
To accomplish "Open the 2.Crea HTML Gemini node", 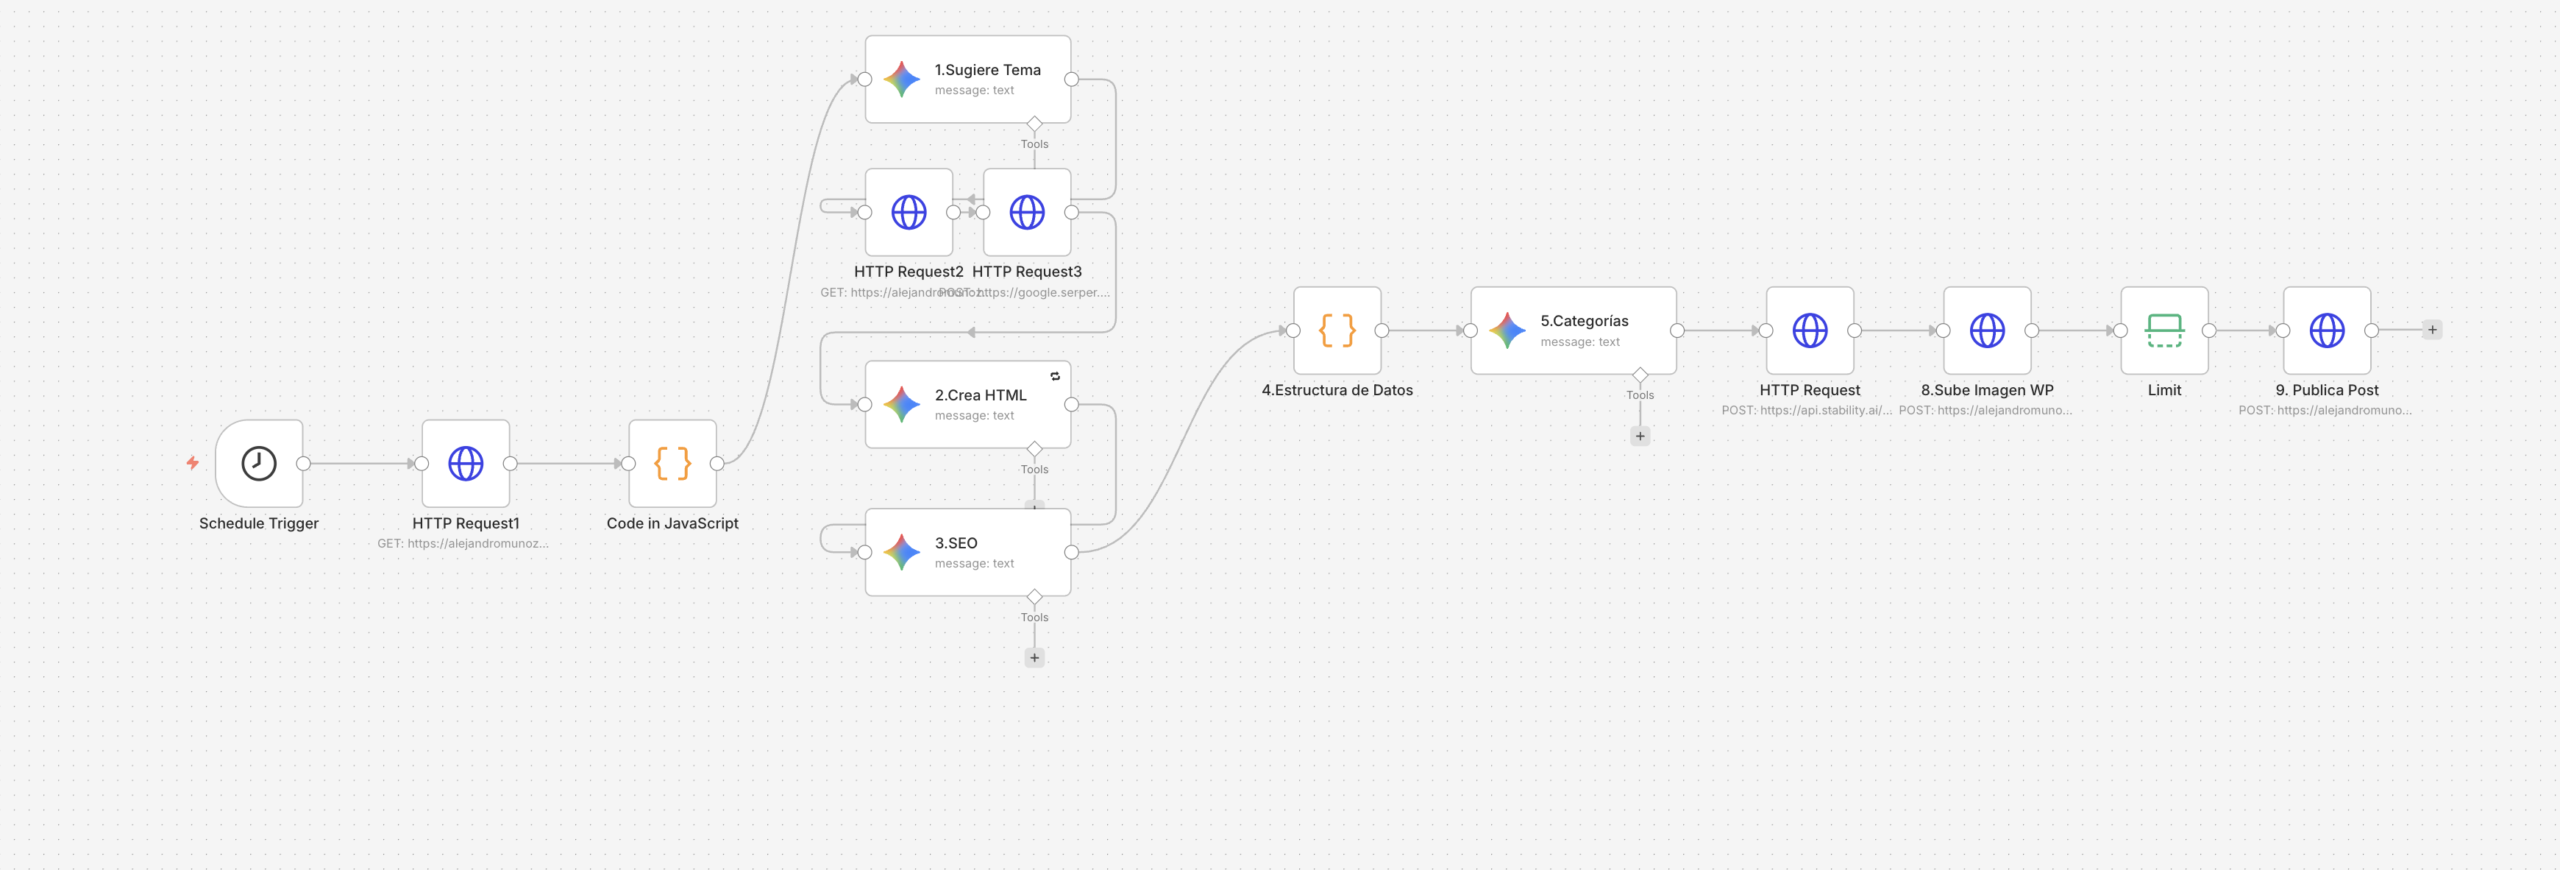I will [968, 404].
